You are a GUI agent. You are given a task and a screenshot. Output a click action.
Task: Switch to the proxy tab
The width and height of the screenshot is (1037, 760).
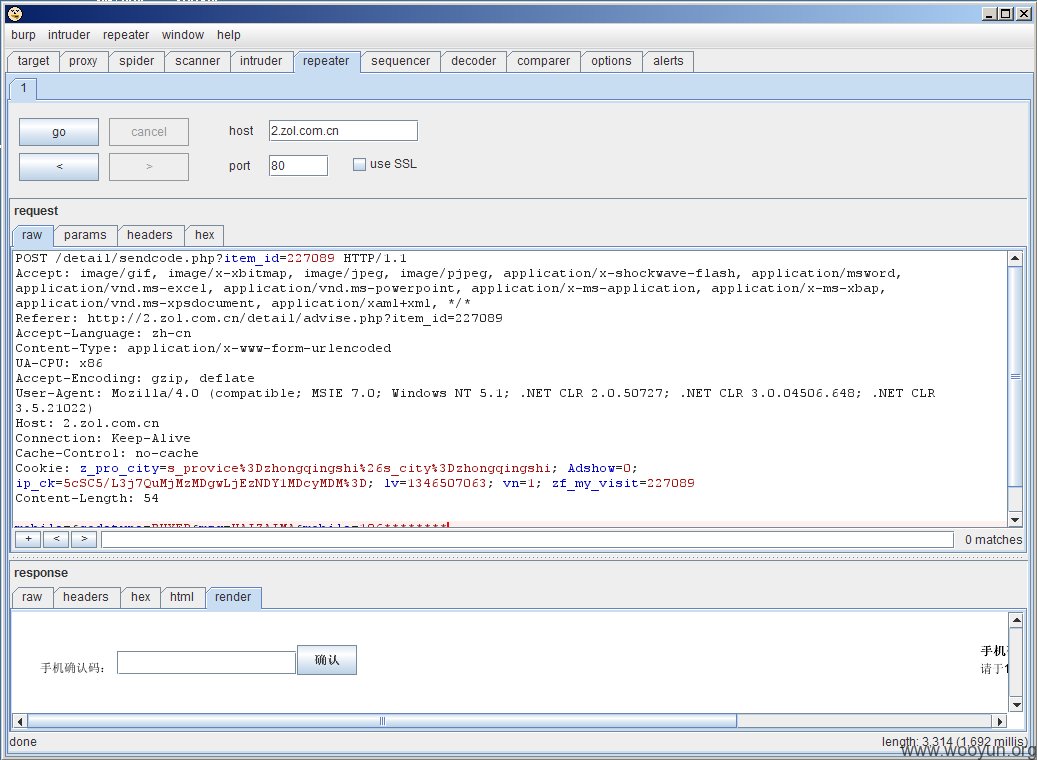click(83, 61)
